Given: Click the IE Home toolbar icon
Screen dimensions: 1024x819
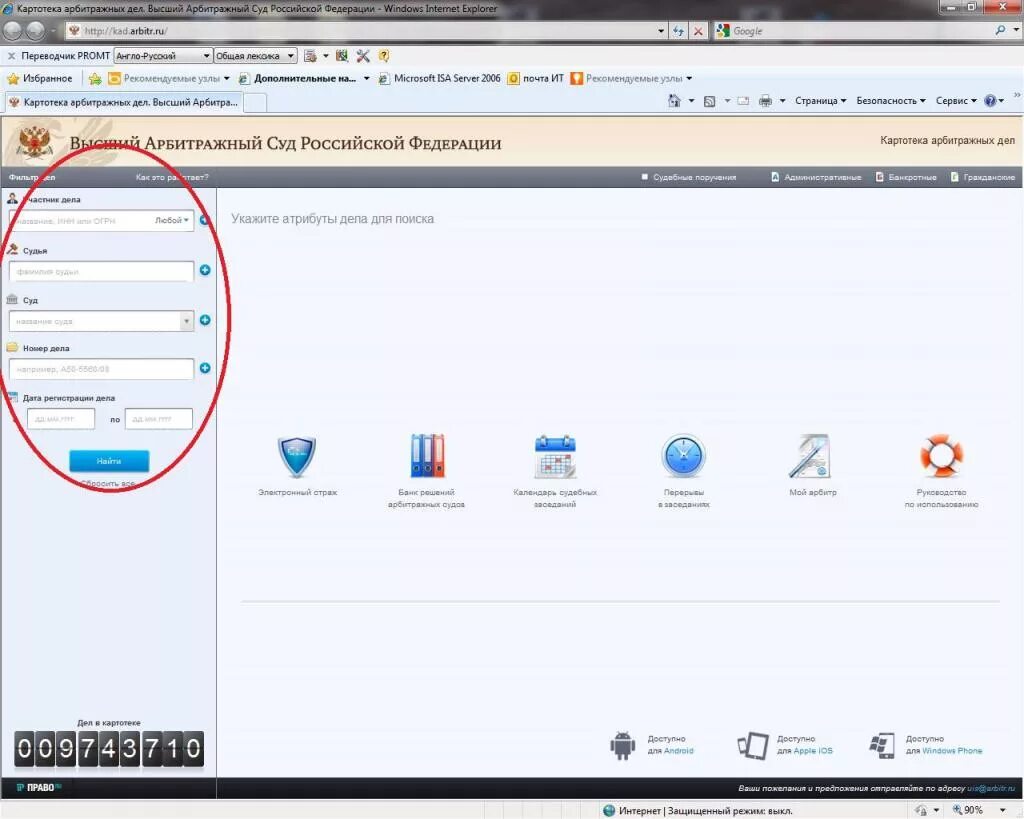Looking at the screenshot, I should point(675,101).
